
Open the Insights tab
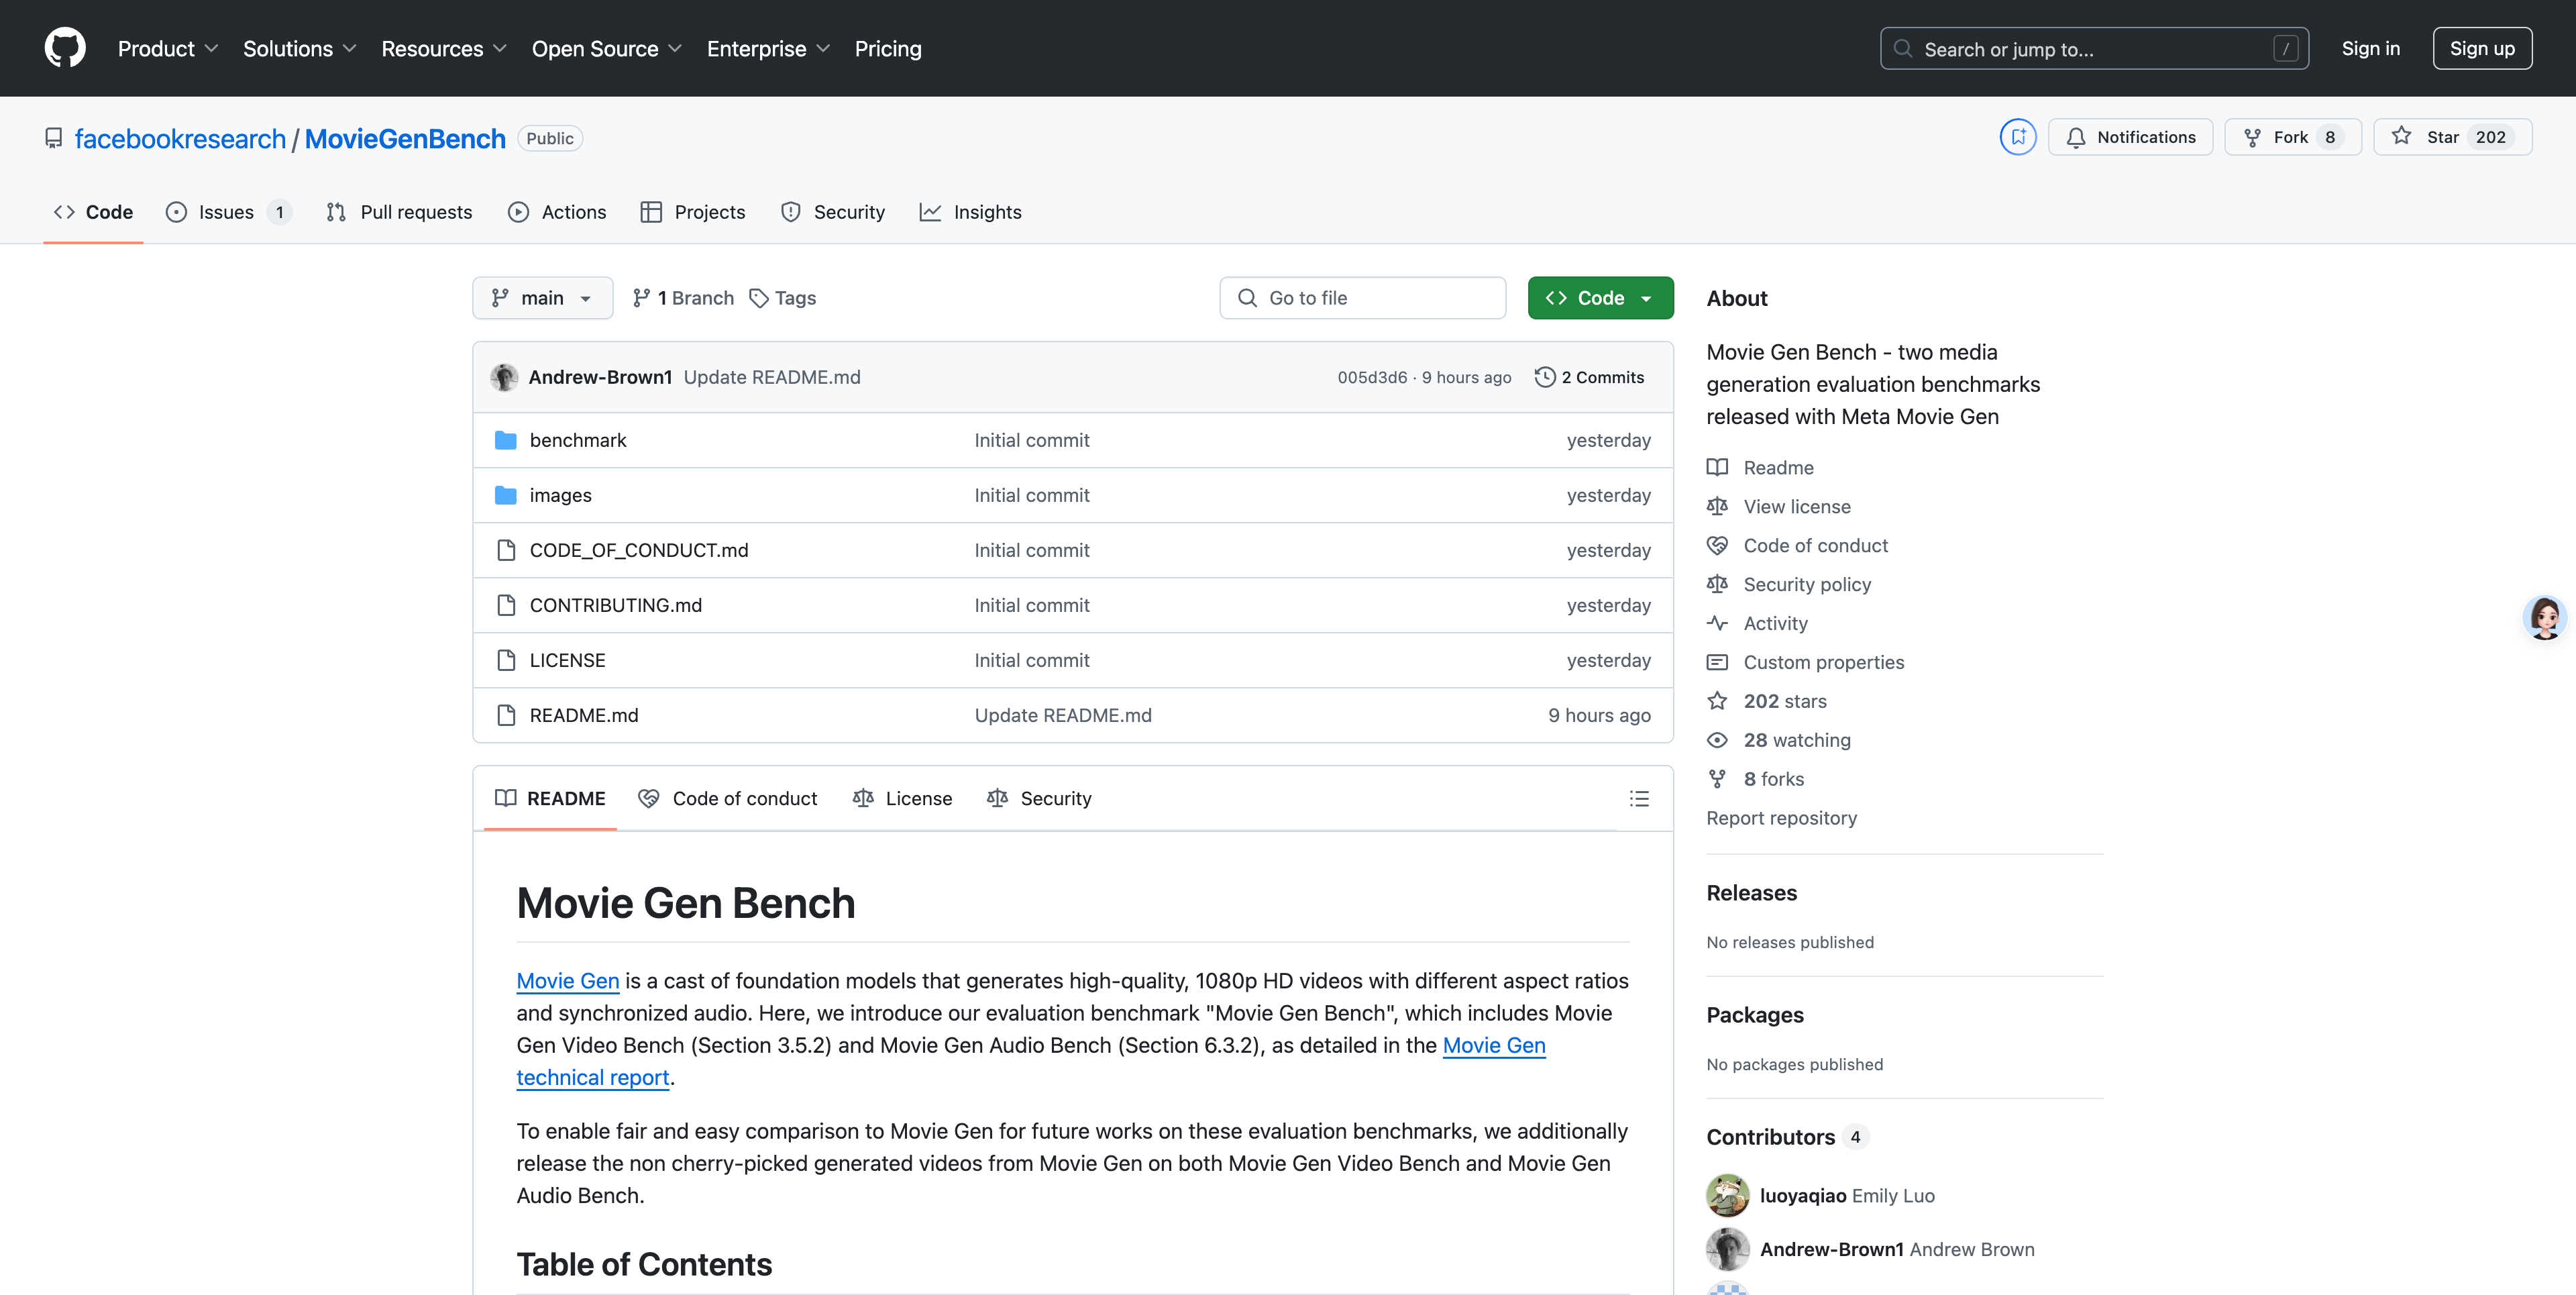point(970,212)
